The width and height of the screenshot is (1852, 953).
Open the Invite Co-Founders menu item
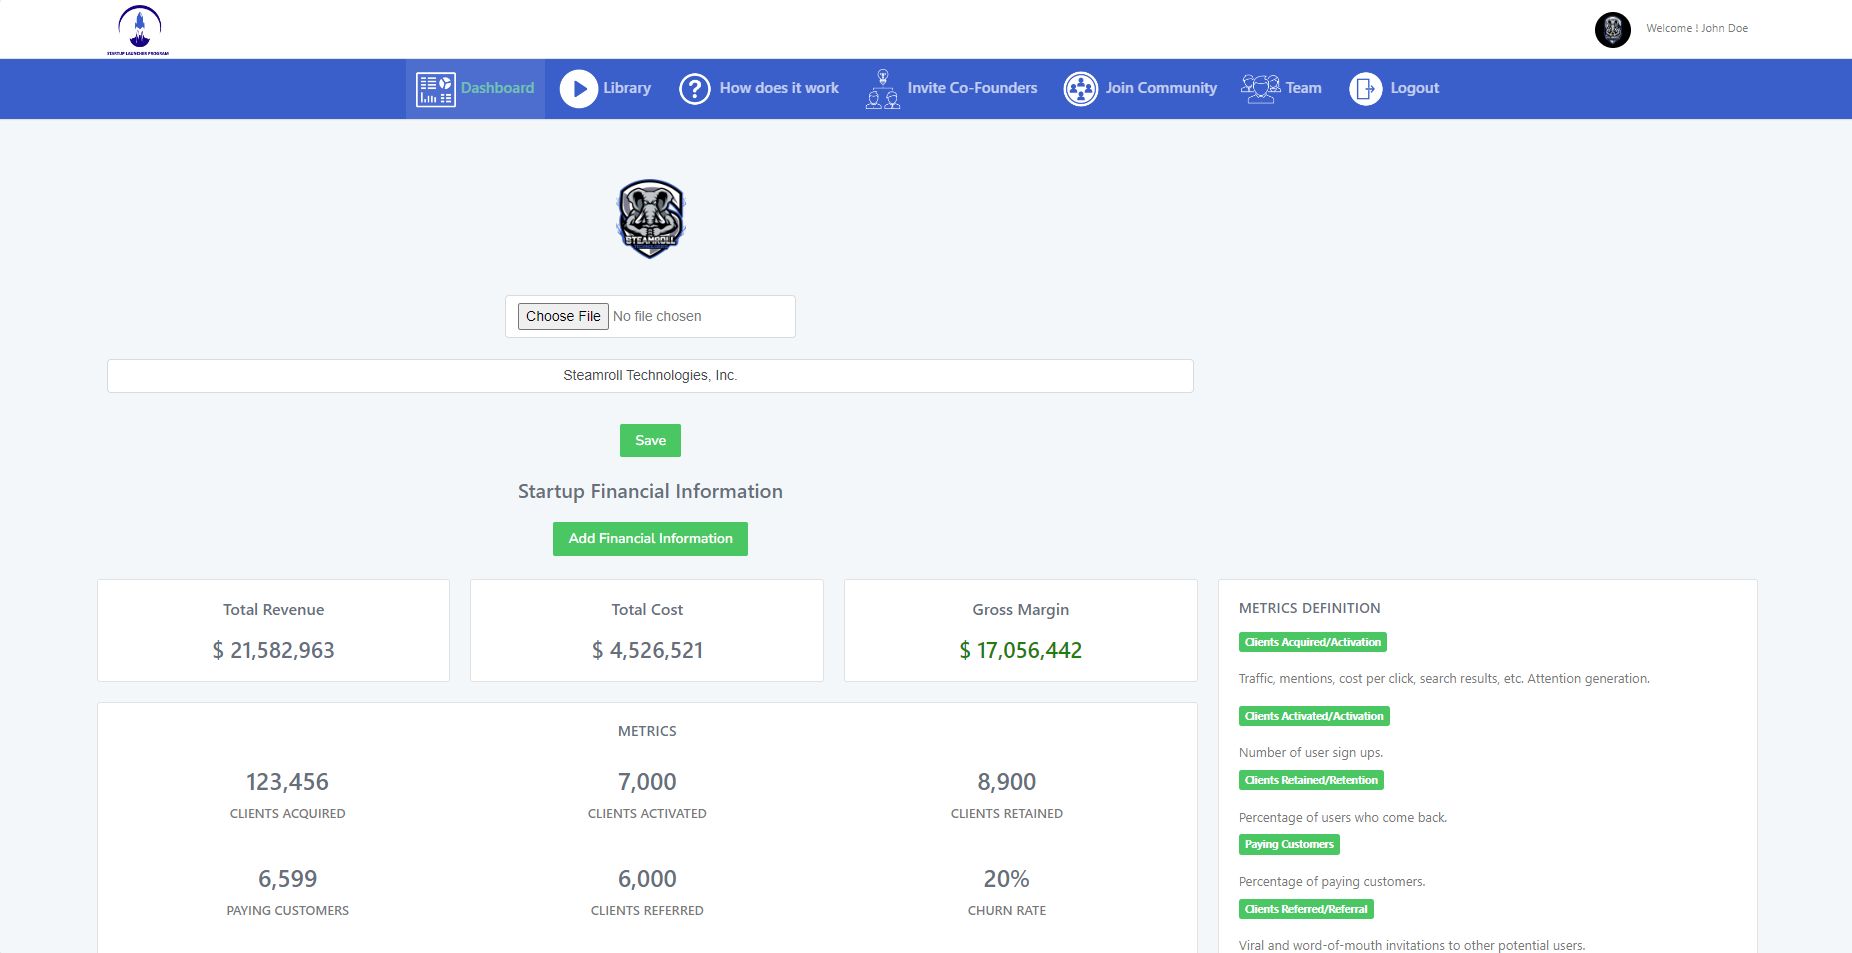point(972,89)
